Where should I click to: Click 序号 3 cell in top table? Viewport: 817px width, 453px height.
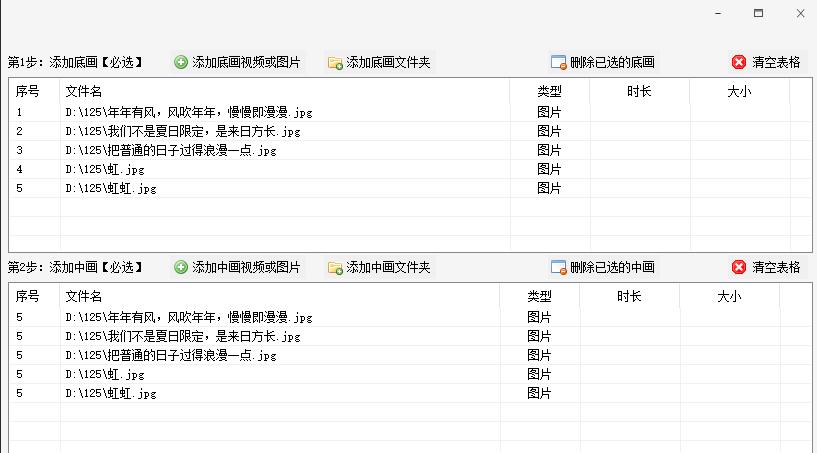click(19, 150)
